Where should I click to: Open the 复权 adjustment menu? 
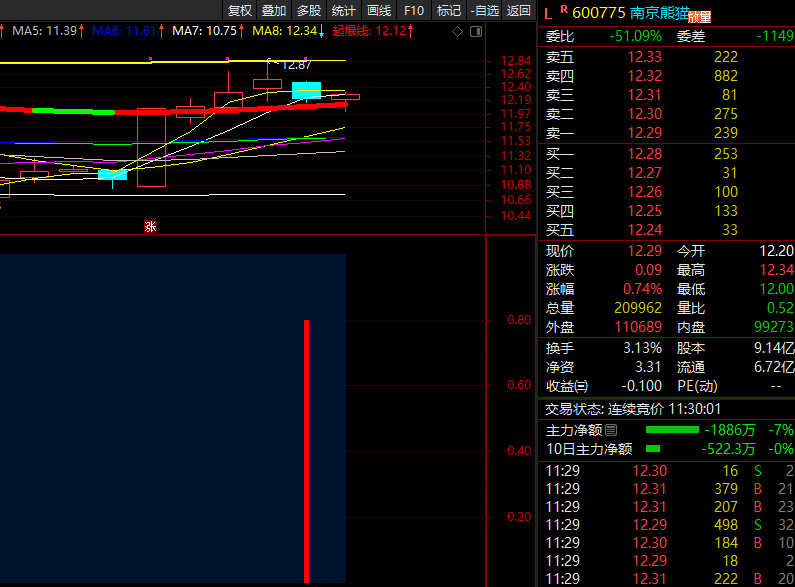240,11
